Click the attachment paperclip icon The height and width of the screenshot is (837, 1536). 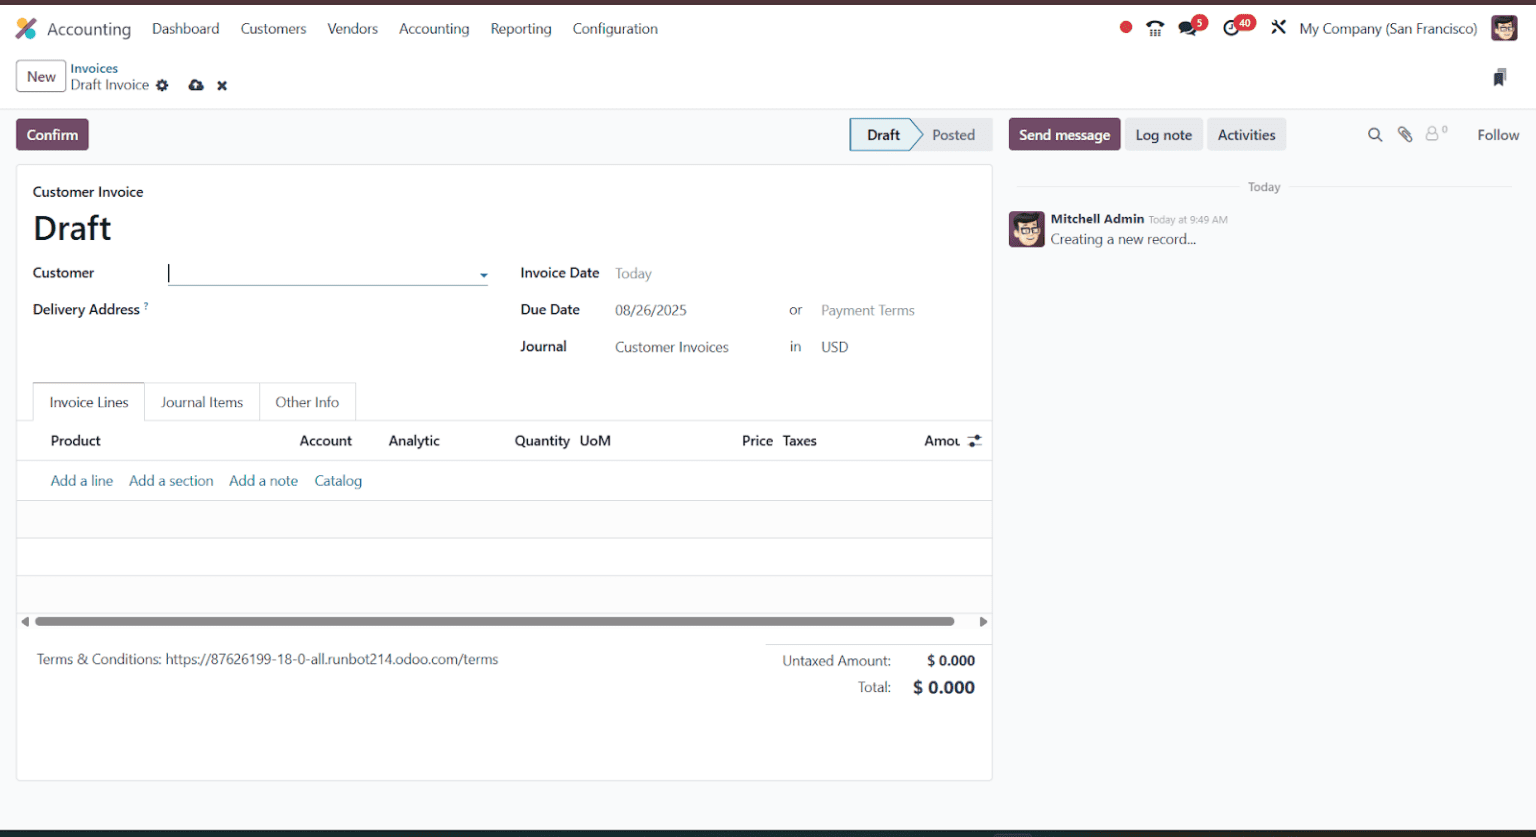1405,133
